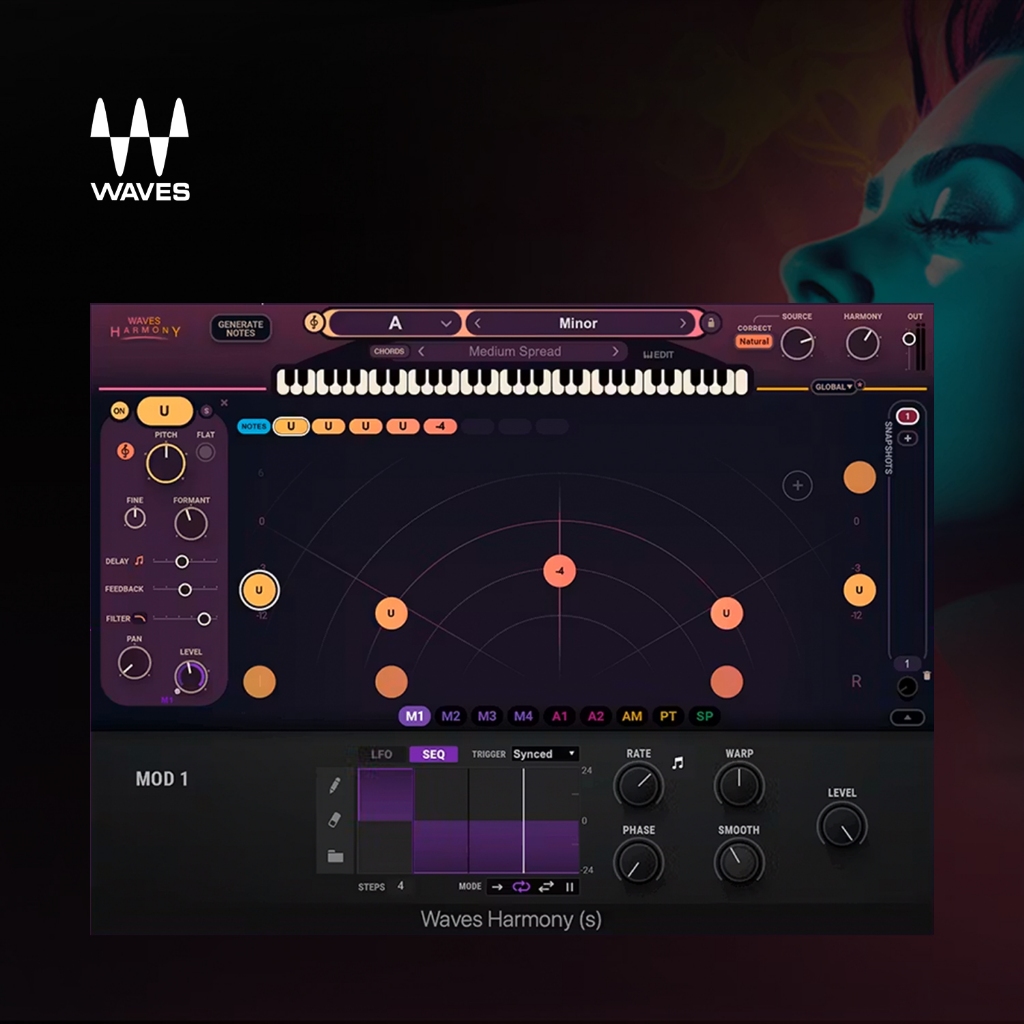Set sequencer mode to loop icon
This screenshot has height=1024, width=1024.
(521, 887)
